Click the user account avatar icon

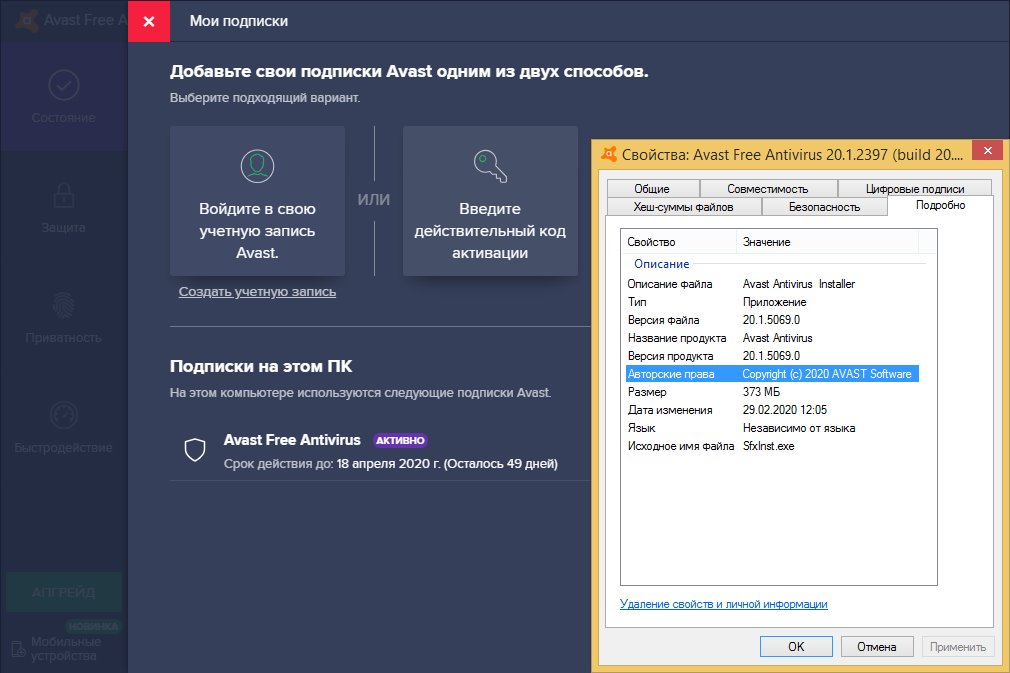pos(257,164)
